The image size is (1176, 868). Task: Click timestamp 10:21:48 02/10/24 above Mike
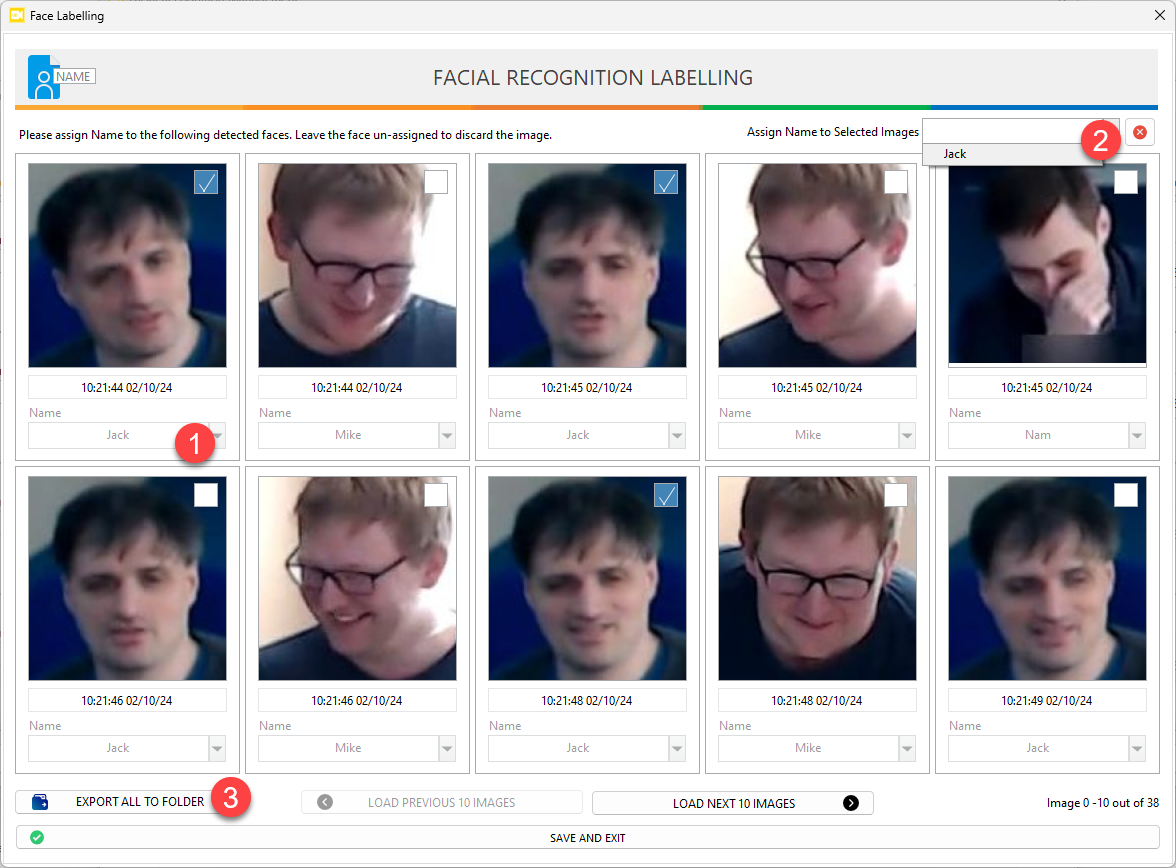(x=818, y=701)
